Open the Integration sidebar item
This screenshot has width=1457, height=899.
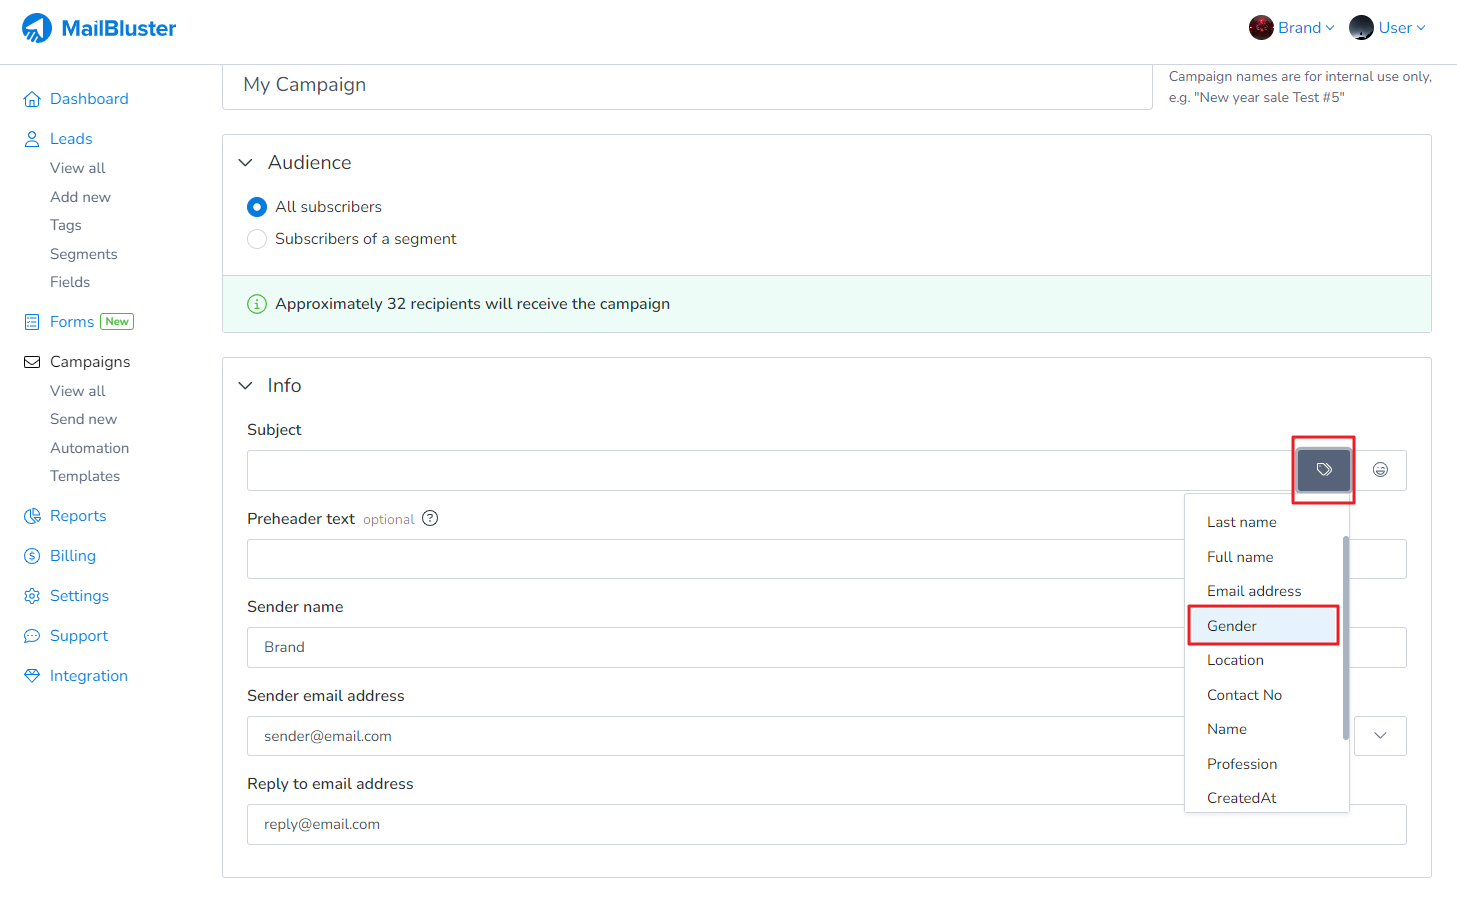click(x=88, y=676)
